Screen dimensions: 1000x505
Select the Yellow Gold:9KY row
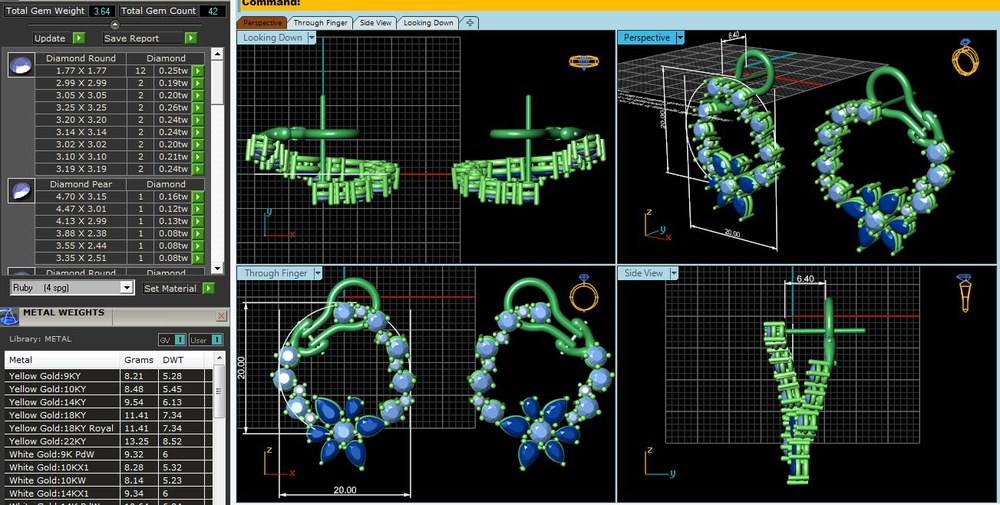click(x=108, y=376)
